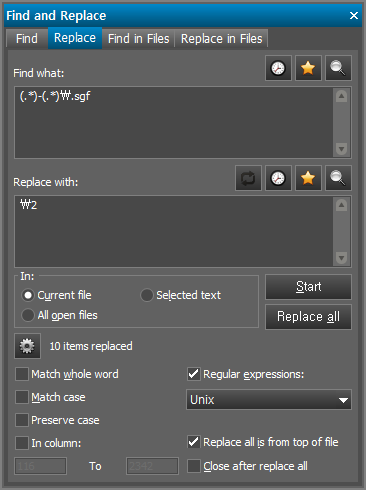Open Replace with history clock icon
366x490 pixels.
click(278, 178)
